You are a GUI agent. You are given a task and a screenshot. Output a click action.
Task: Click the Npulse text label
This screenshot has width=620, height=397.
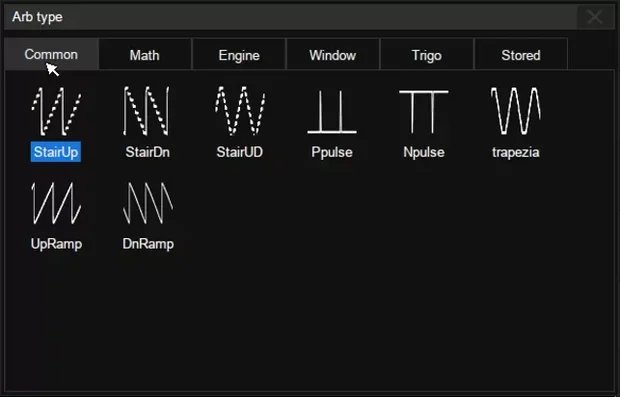pyautogui.click(x=424, y=152)
